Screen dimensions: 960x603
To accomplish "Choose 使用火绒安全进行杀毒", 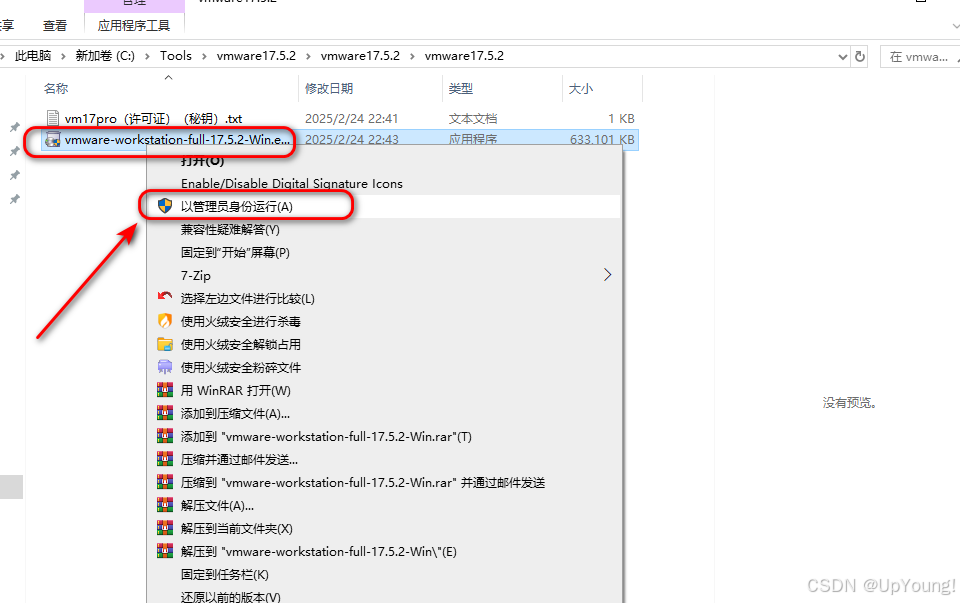I will 241,321.
